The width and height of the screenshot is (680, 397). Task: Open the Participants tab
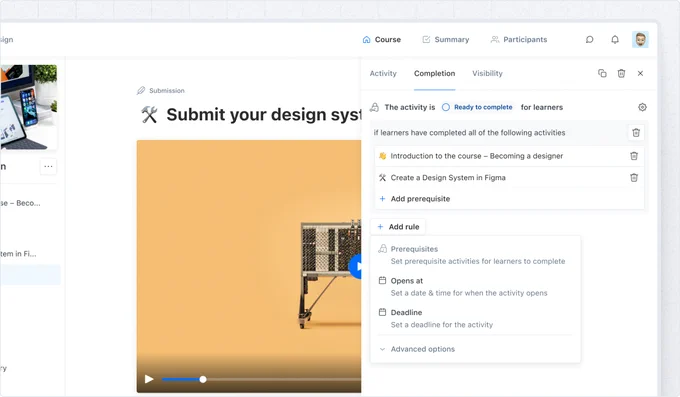pyautogui.click(x=519, y=39)
